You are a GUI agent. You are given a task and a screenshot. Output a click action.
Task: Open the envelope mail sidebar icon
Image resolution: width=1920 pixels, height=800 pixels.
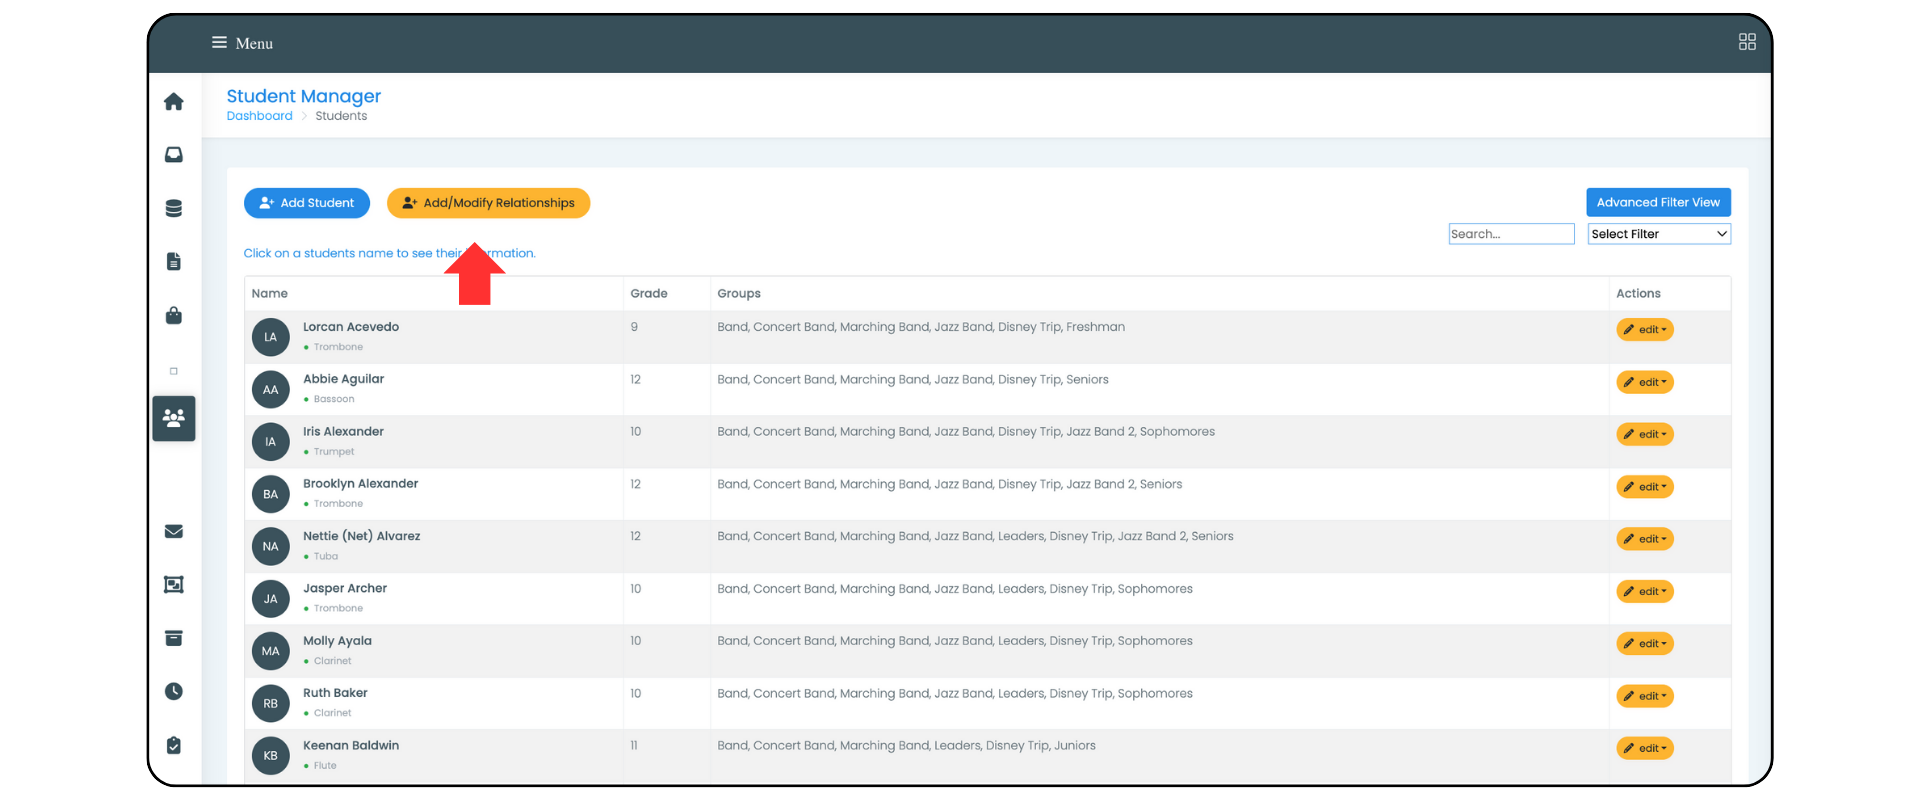174,531
